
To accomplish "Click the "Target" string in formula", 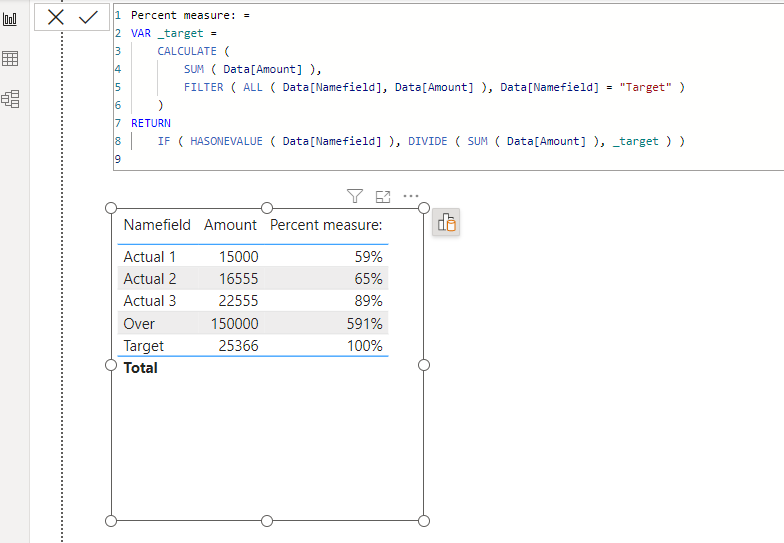I will (x=645, y=87).
